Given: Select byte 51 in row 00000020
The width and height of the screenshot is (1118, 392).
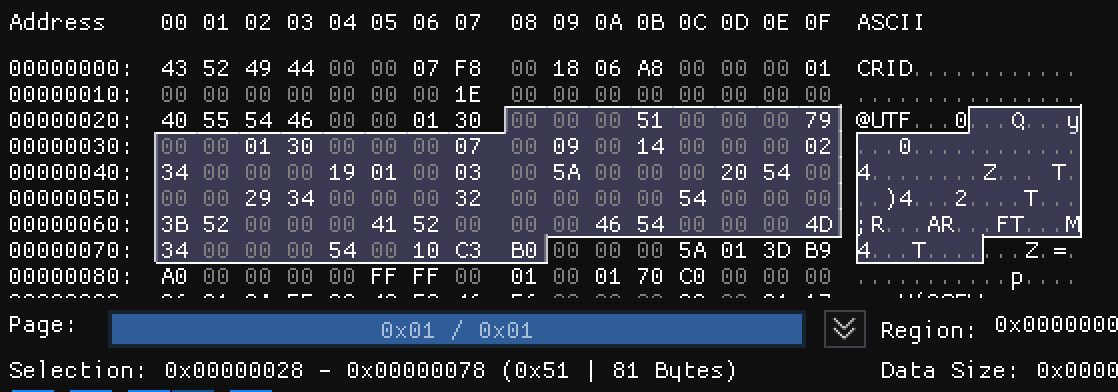Looking at the screenshot, I should coord(650,120).
